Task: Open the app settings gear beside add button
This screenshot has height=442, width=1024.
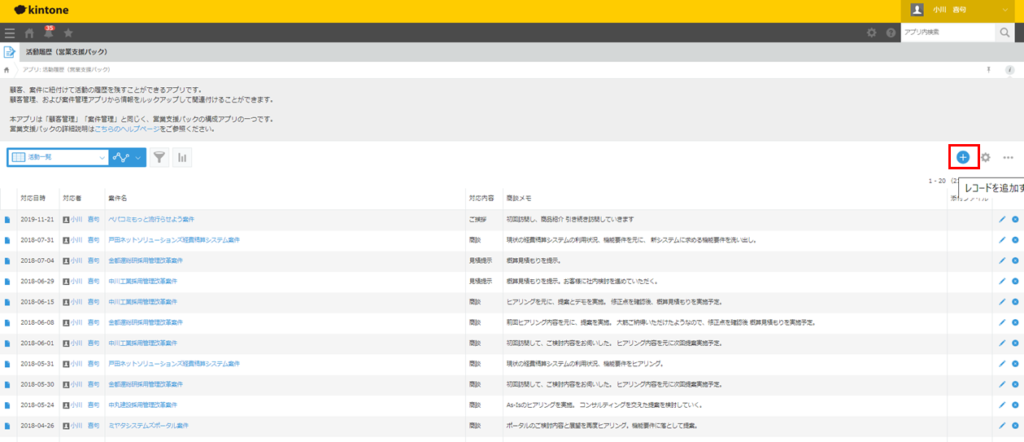Action: 986,157
